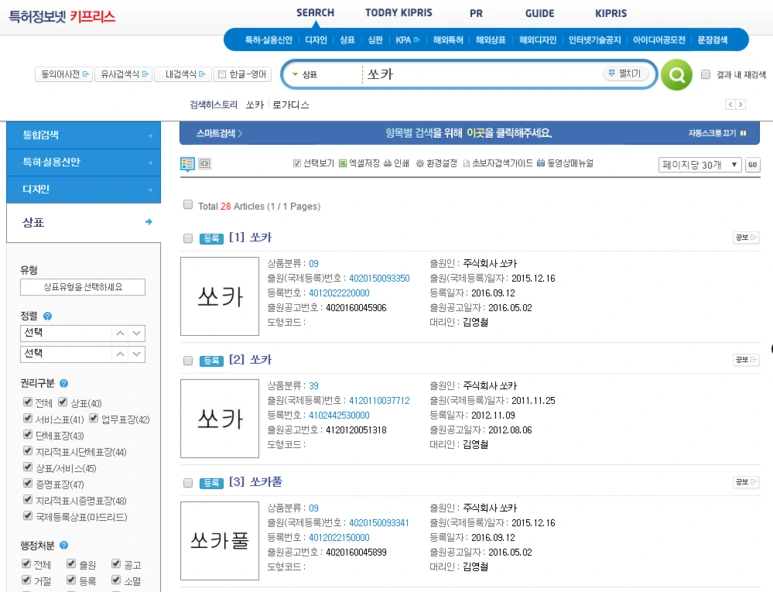
Task: Select 심판 submenu tab
Action: click(x=375, y=40)
